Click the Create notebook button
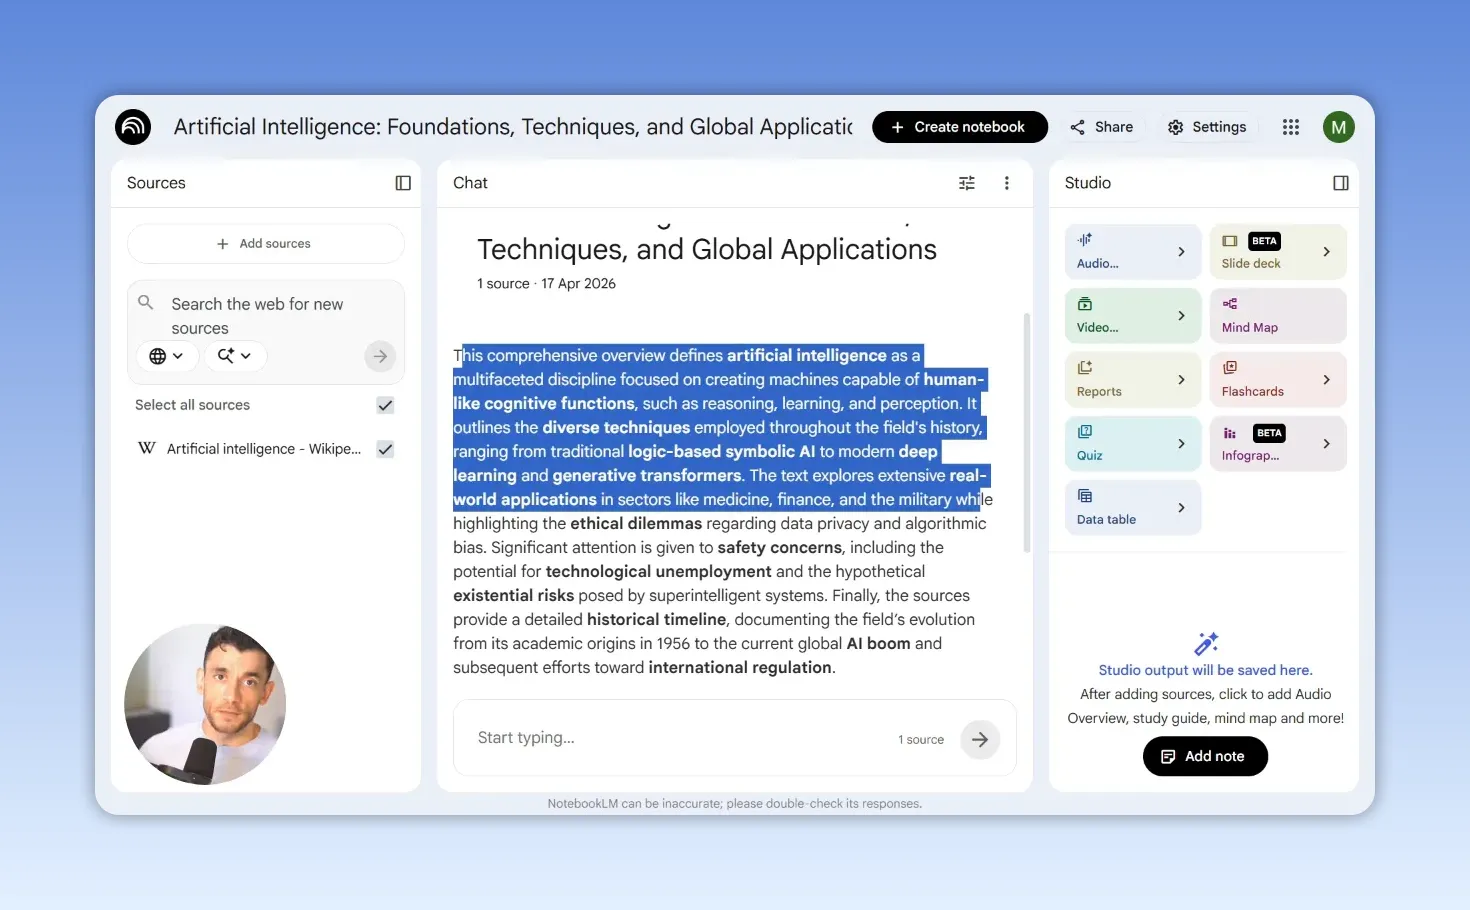The image size is (1470, 910). 959,127
